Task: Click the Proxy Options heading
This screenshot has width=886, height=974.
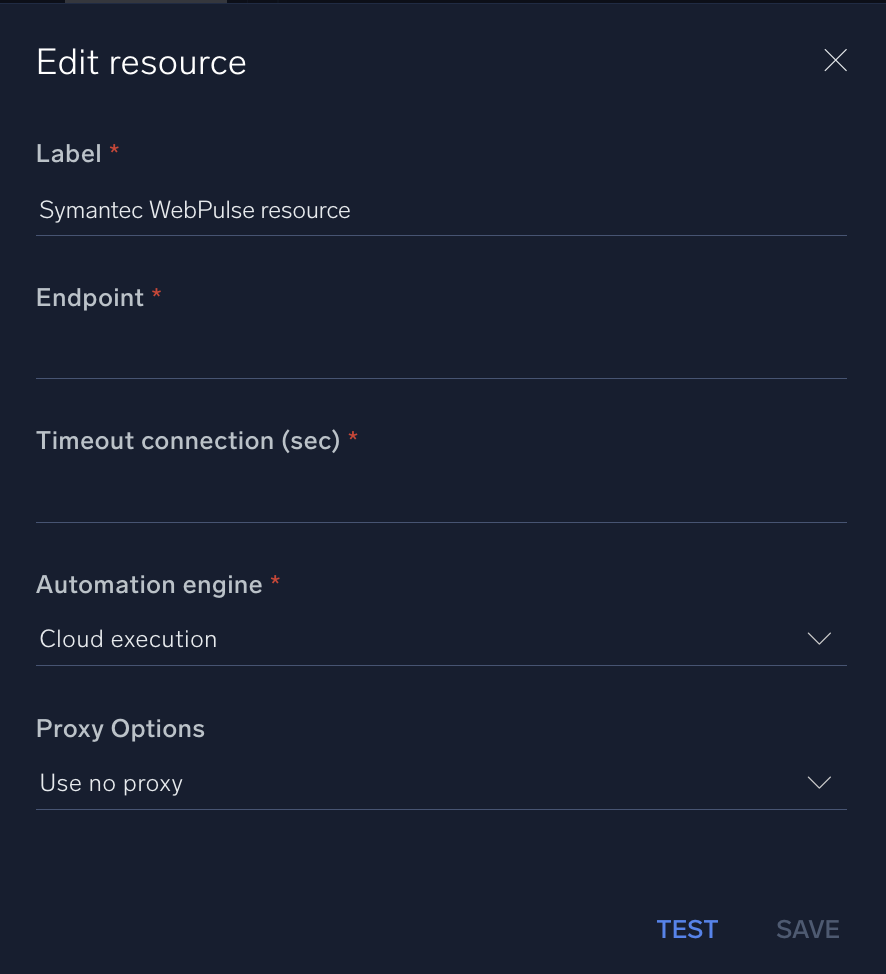Action: 120,728
